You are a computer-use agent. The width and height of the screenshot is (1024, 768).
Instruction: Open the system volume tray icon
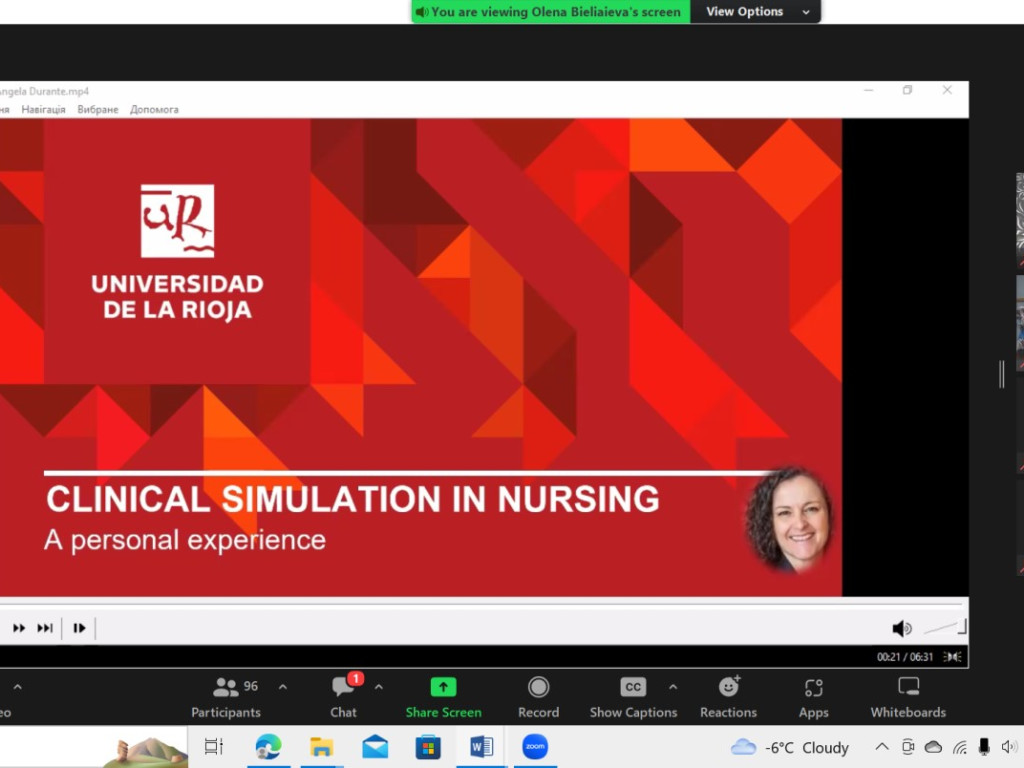pos(1008,746)
